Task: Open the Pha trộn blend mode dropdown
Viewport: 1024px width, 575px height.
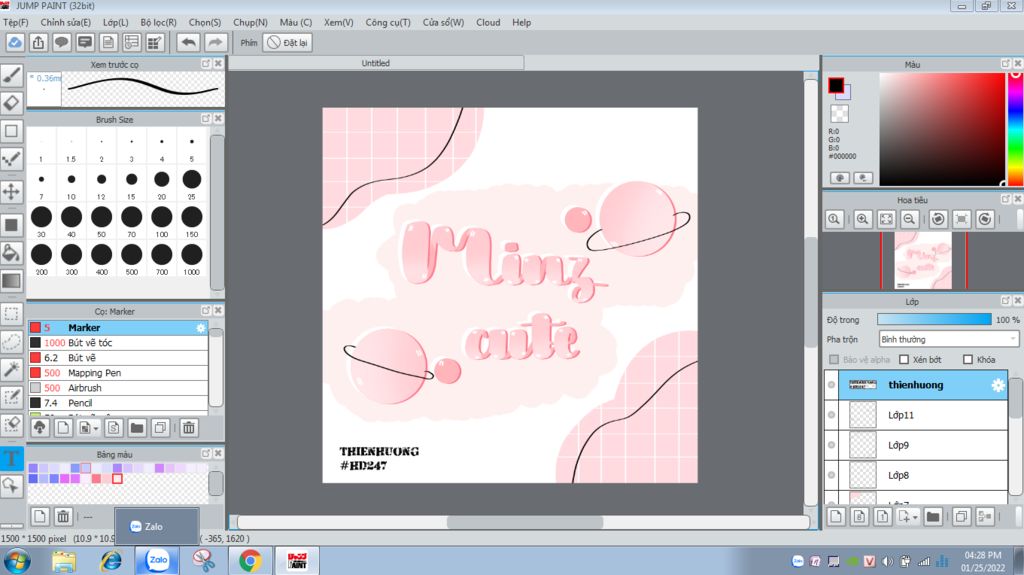Action: point(948,339)
